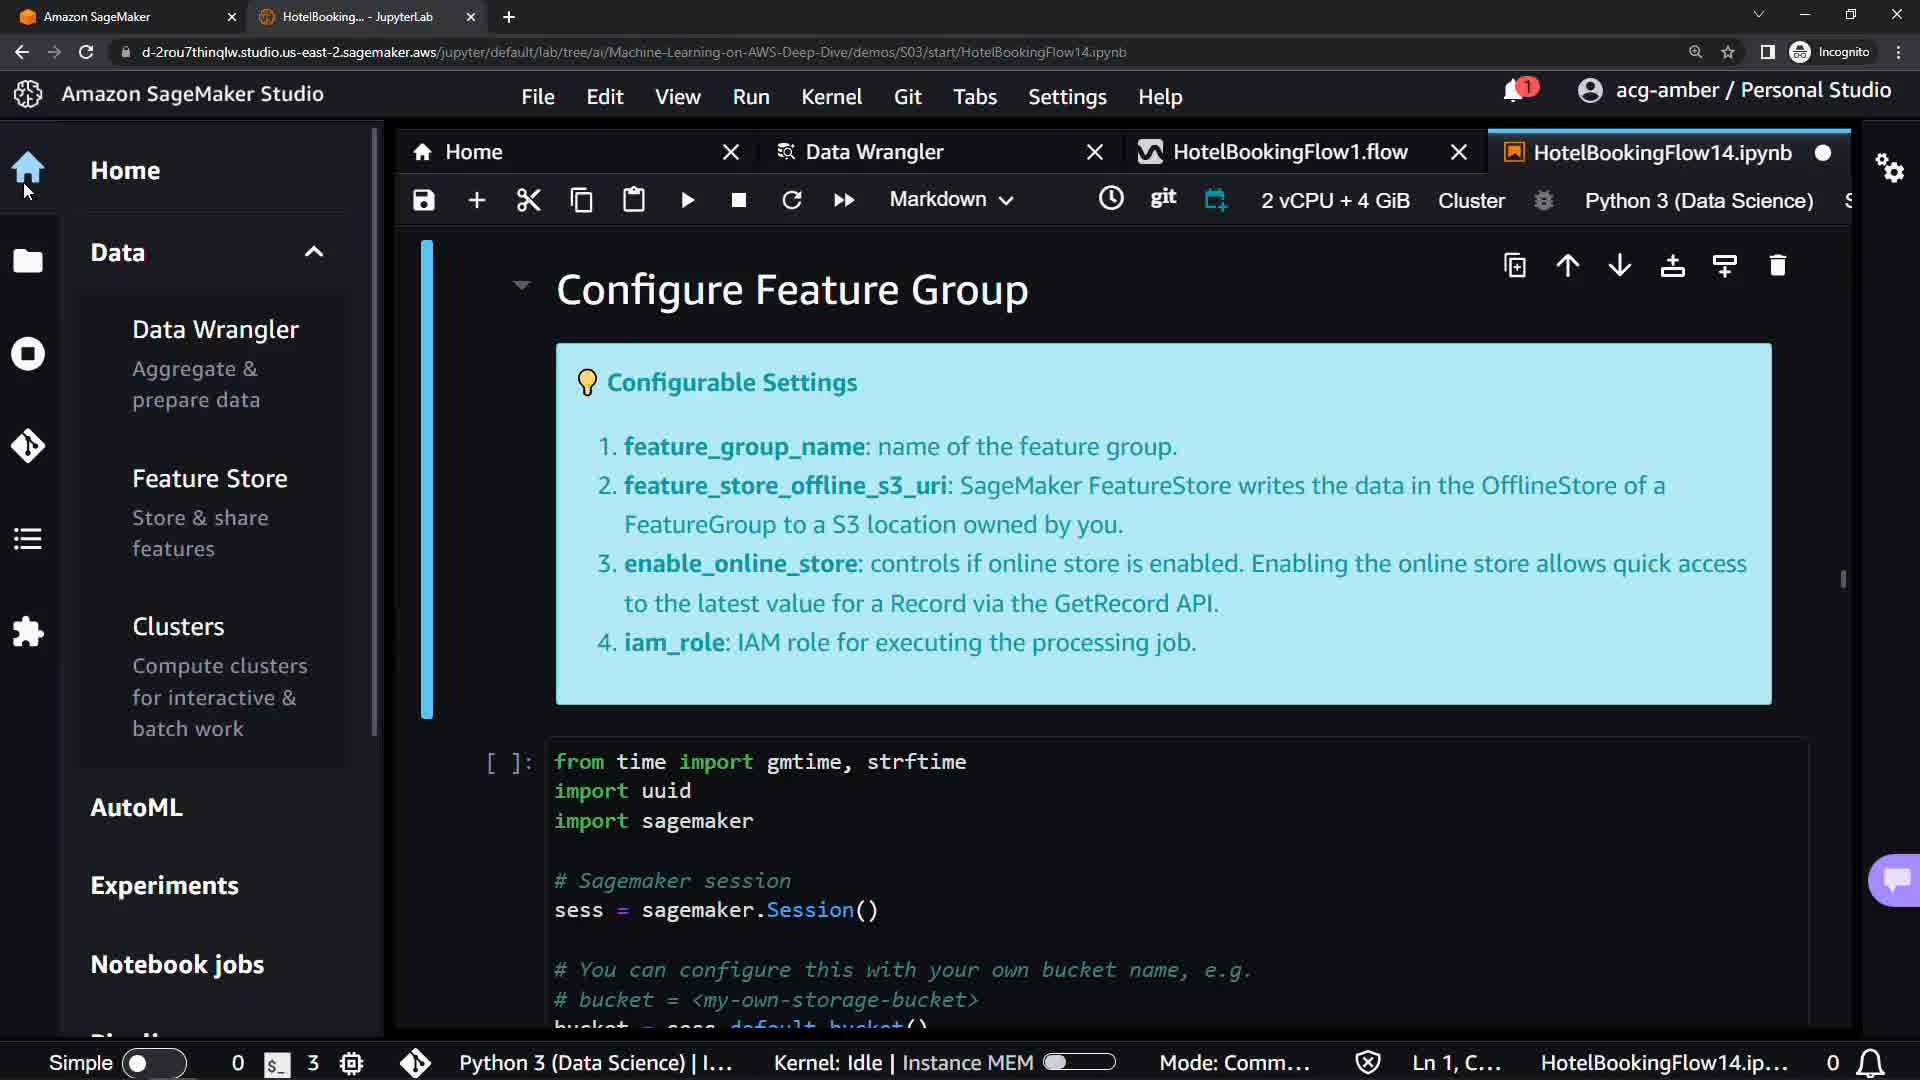1920x1080 pixels.
Task: Click the notebook vertical scrollbar handle
Action: [x=1842, y=579]
